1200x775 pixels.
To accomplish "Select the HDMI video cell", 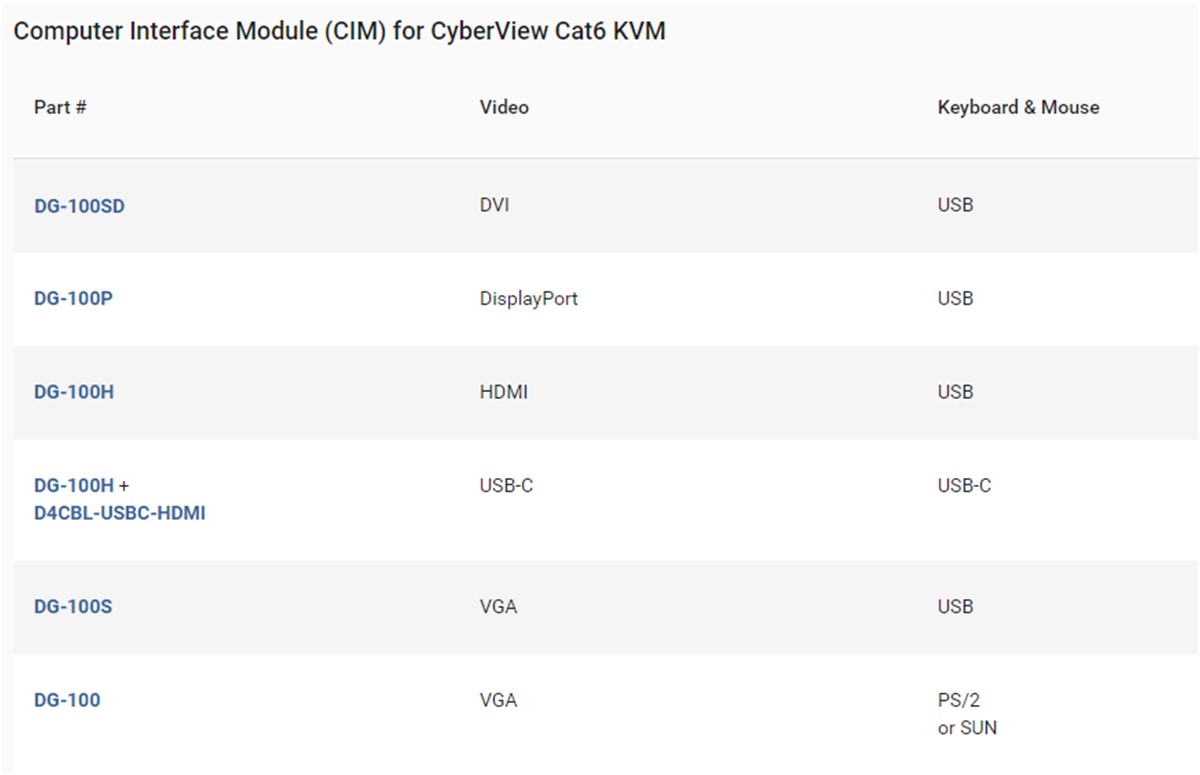I will (504, 392).
